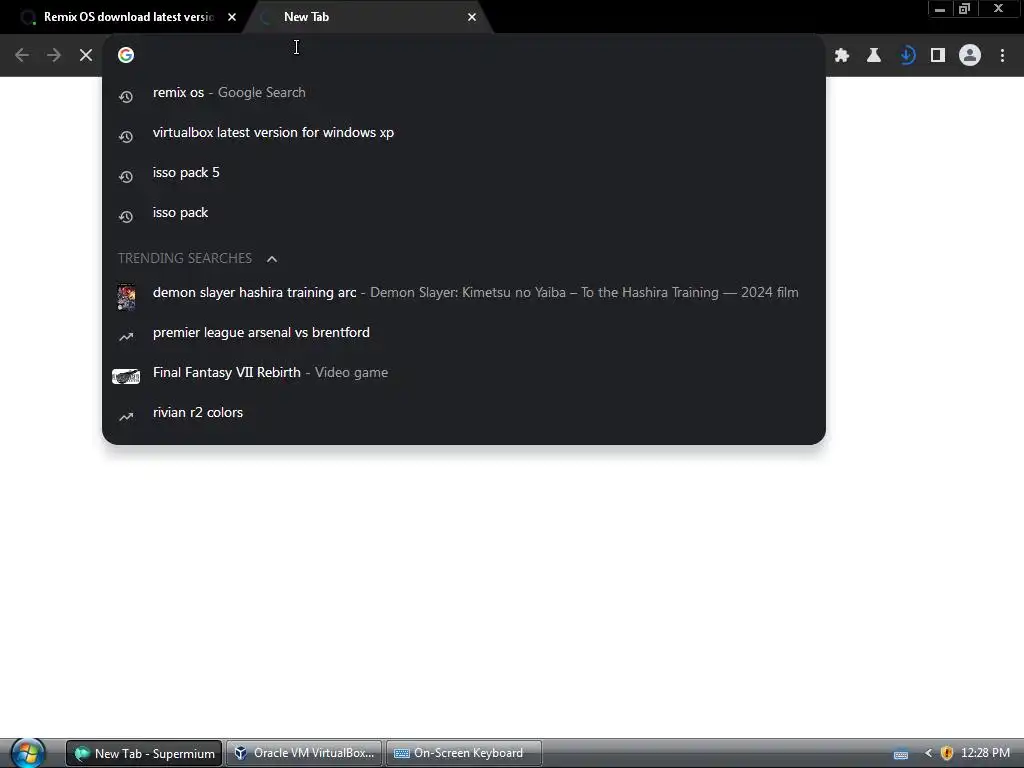Collapse the Trending Searches section
Image resolution: width=1024 pixels, height=768 pixels.
[x=272, y=259]
